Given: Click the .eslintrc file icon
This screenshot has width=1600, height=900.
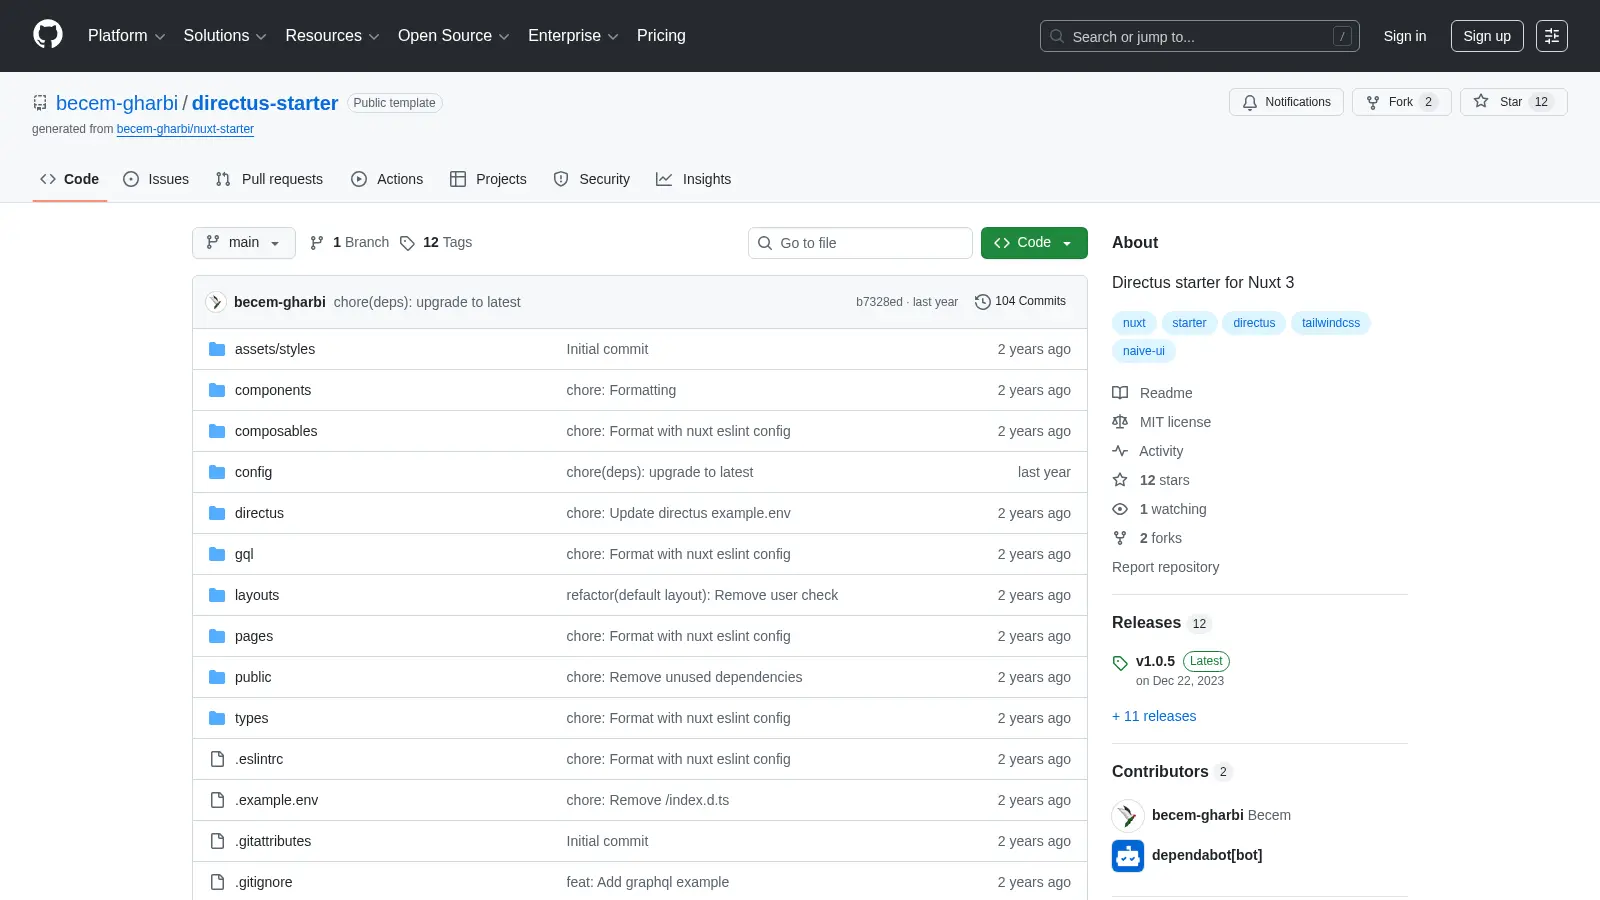Looking at the screenshot, I should pyautogui.click(x=217, y=759).
